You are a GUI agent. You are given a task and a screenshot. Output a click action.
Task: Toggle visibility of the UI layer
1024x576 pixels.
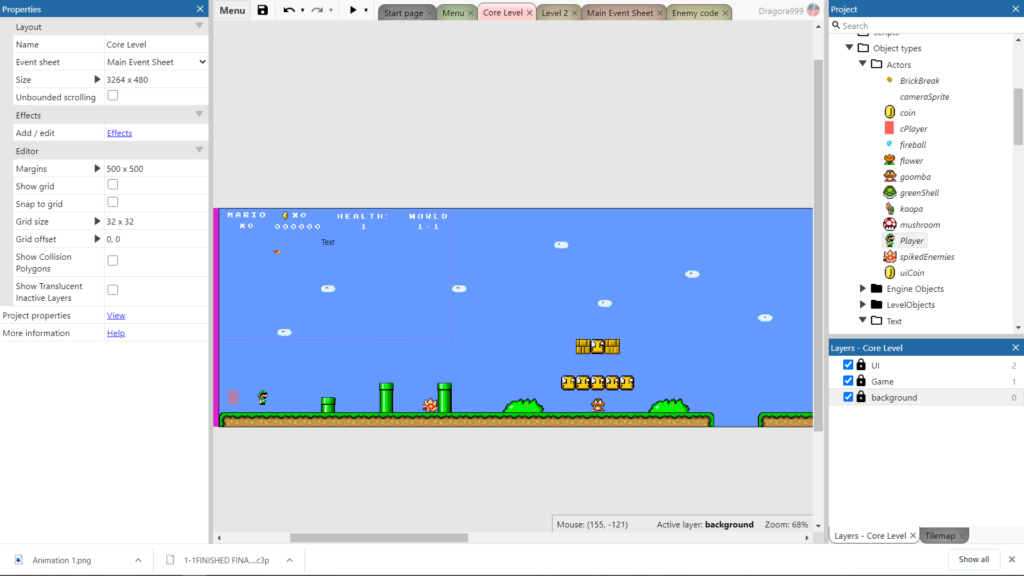click(x=848, y=365)
